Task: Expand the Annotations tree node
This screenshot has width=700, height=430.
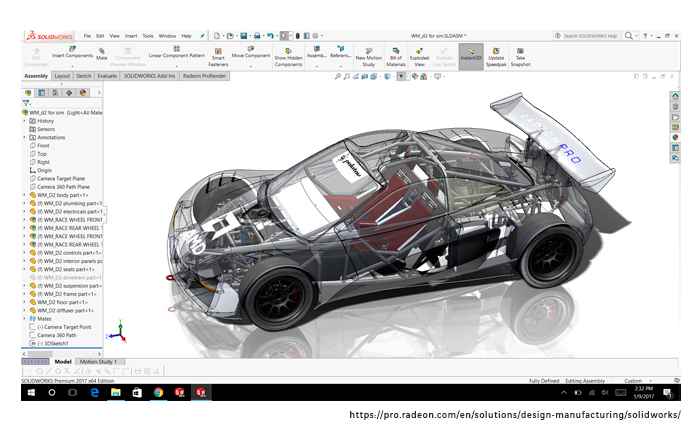Action: pos(25,138)
